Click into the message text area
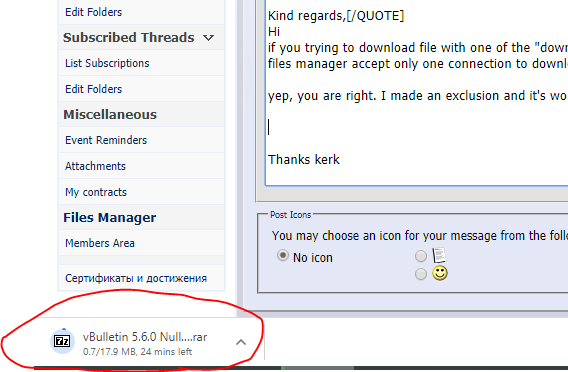 [x=417, y=93]
